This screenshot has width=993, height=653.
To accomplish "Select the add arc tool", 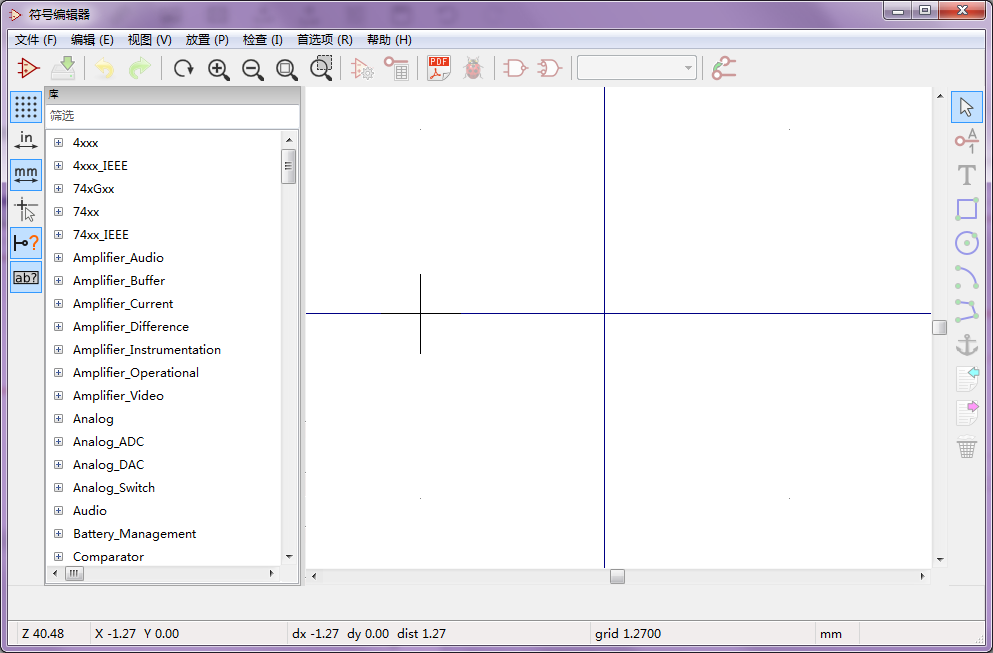I will point(966,277).
